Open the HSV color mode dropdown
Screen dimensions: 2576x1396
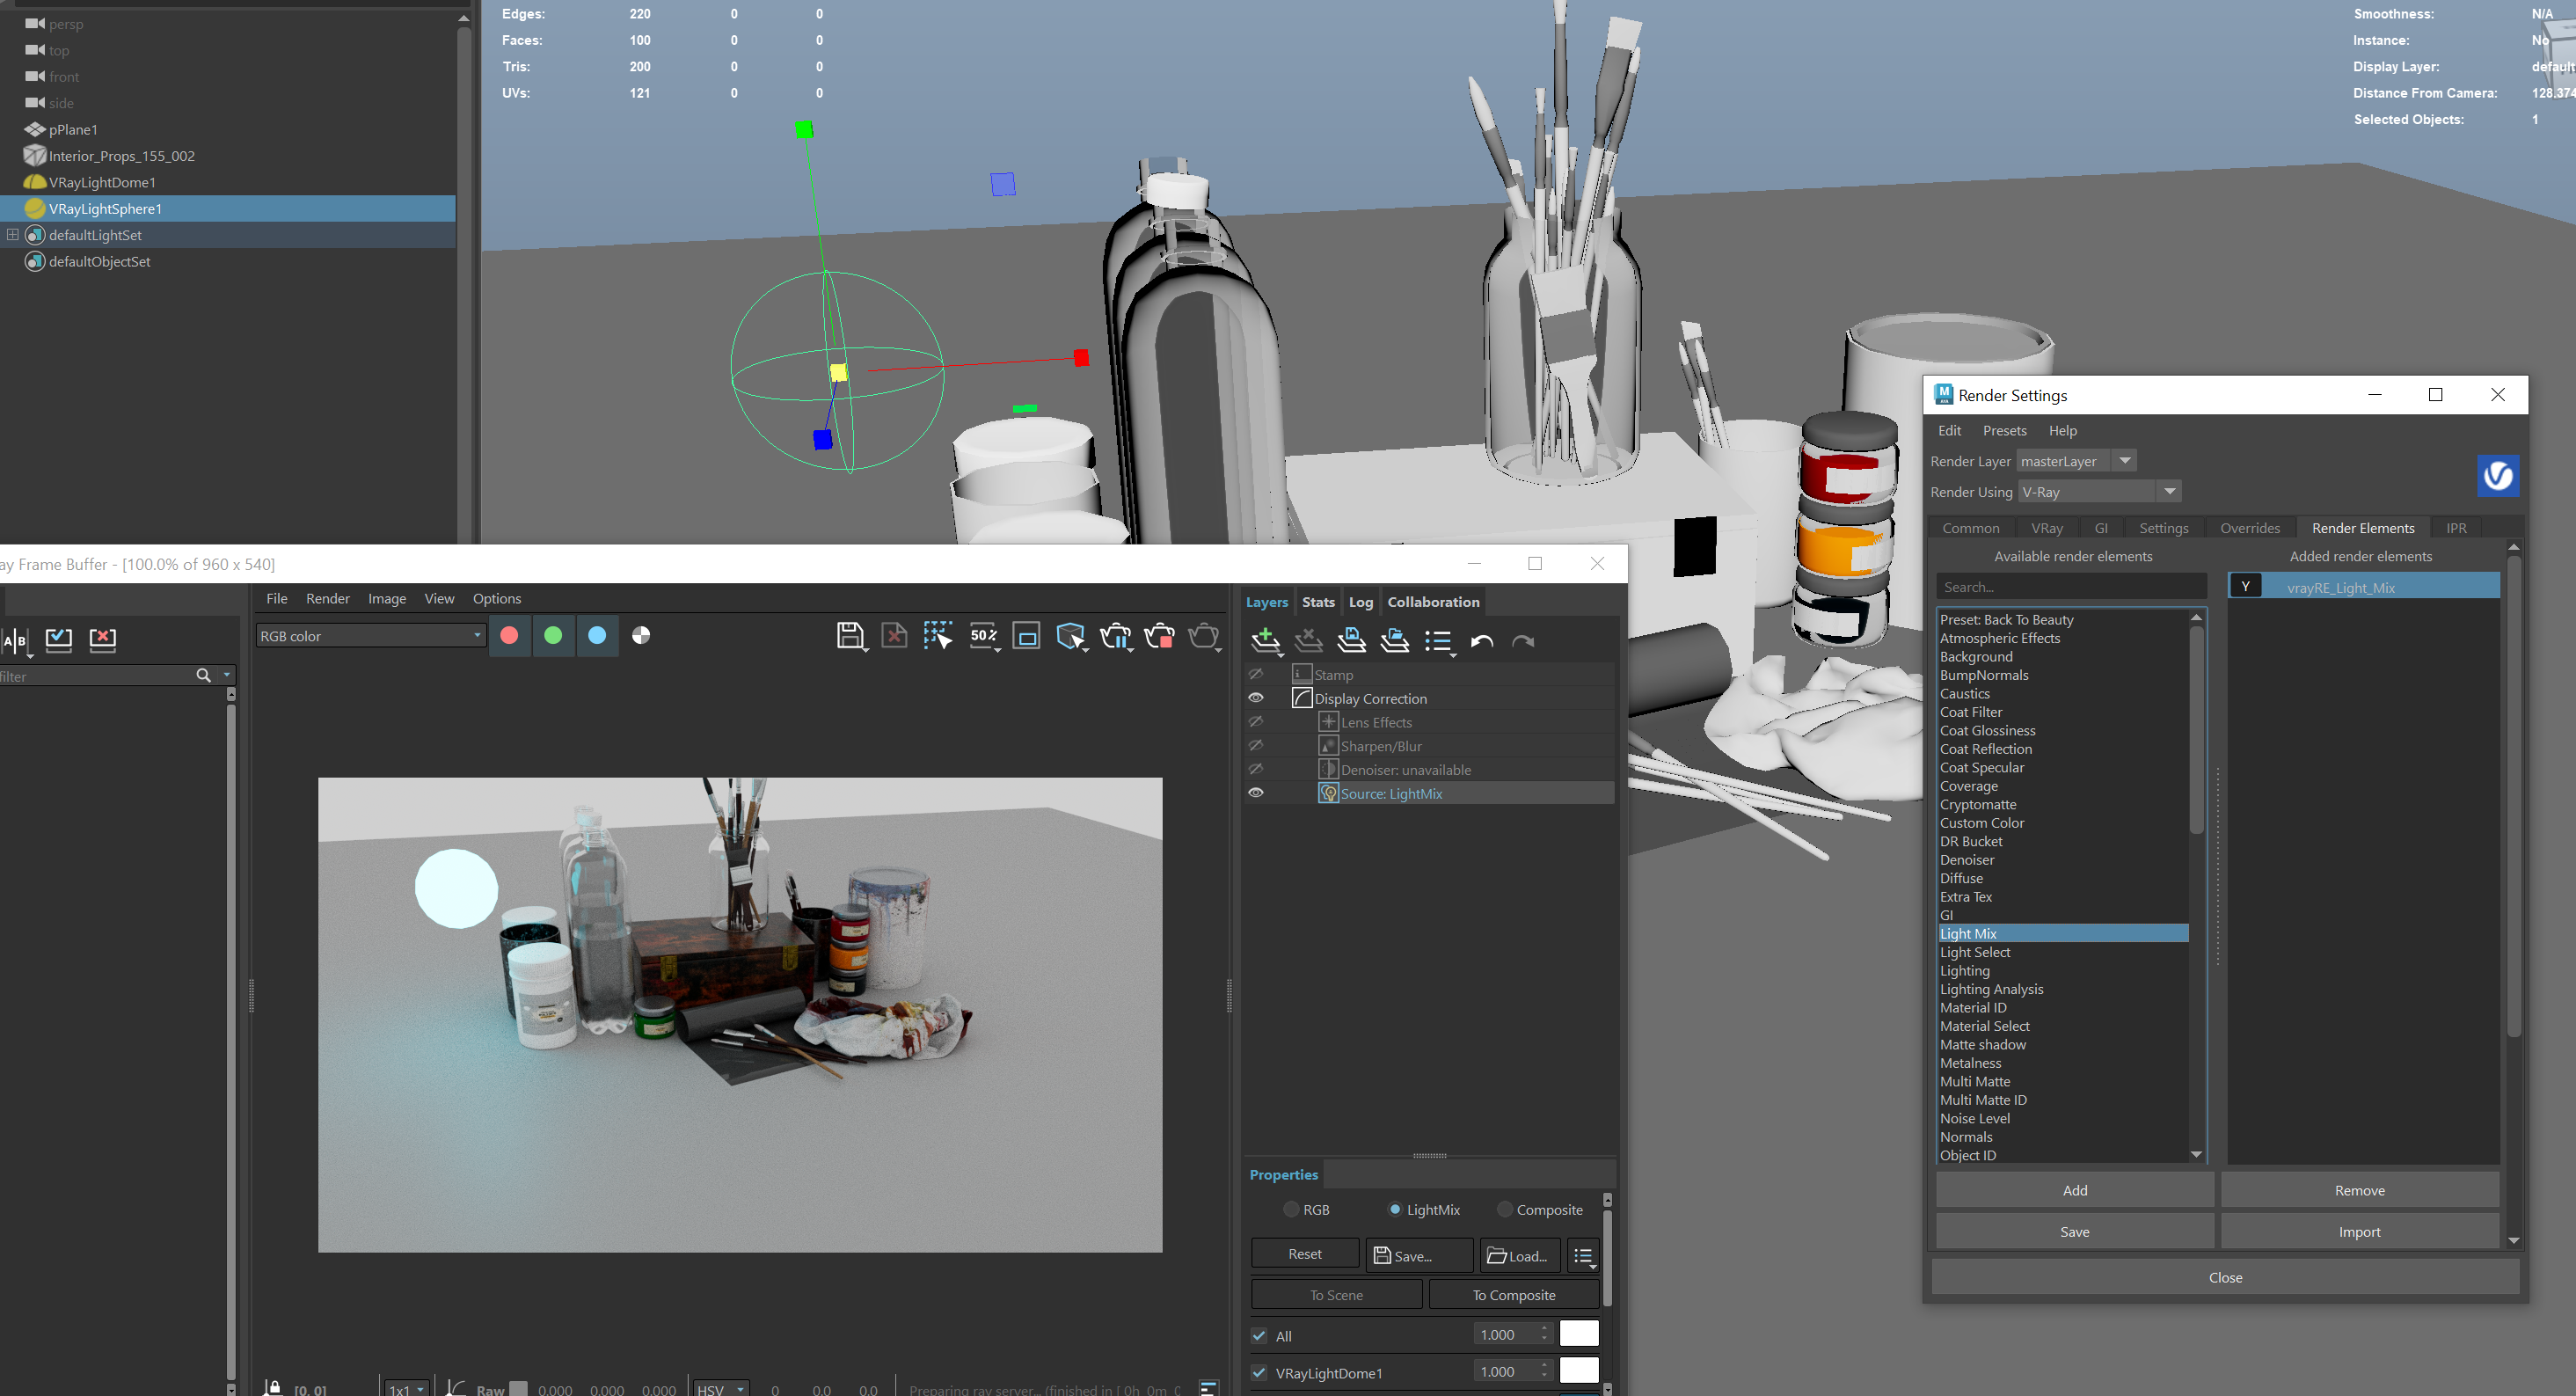pos(721,1388)
